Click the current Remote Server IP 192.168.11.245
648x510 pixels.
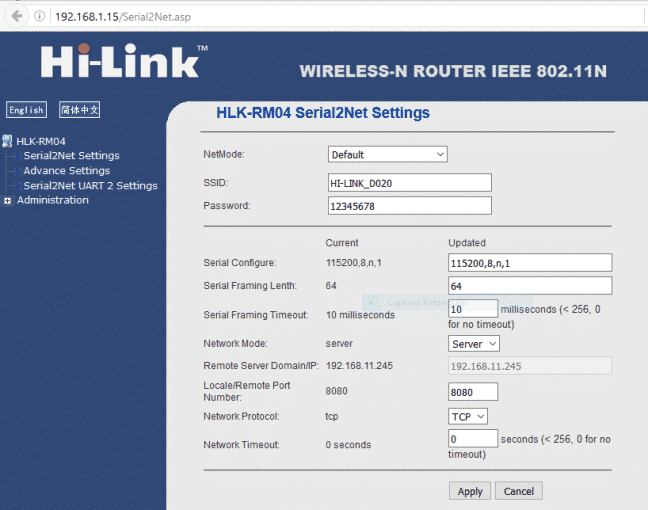tap(359, 366)
